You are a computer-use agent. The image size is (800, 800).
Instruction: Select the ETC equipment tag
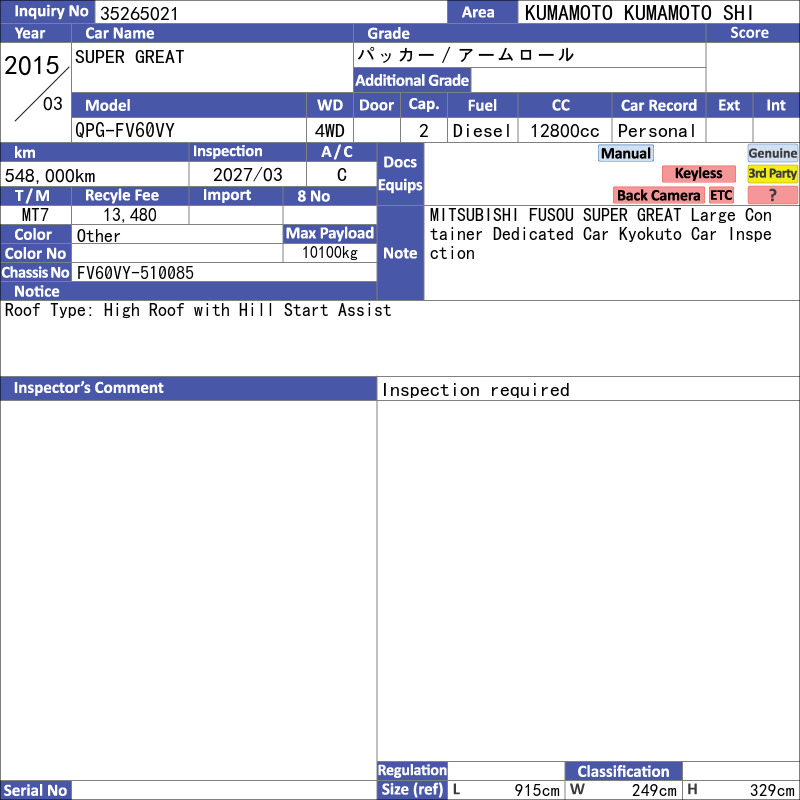coord(721,195)
